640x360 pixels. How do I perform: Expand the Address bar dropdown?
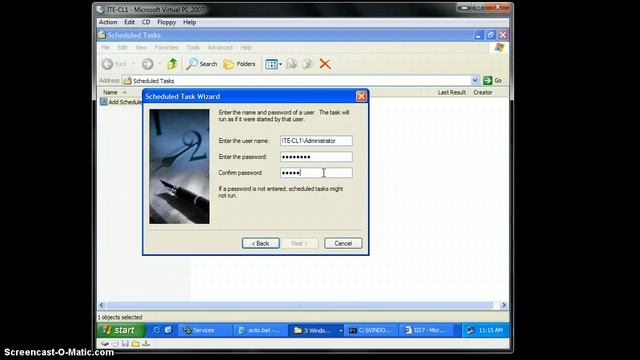(475, 80)
